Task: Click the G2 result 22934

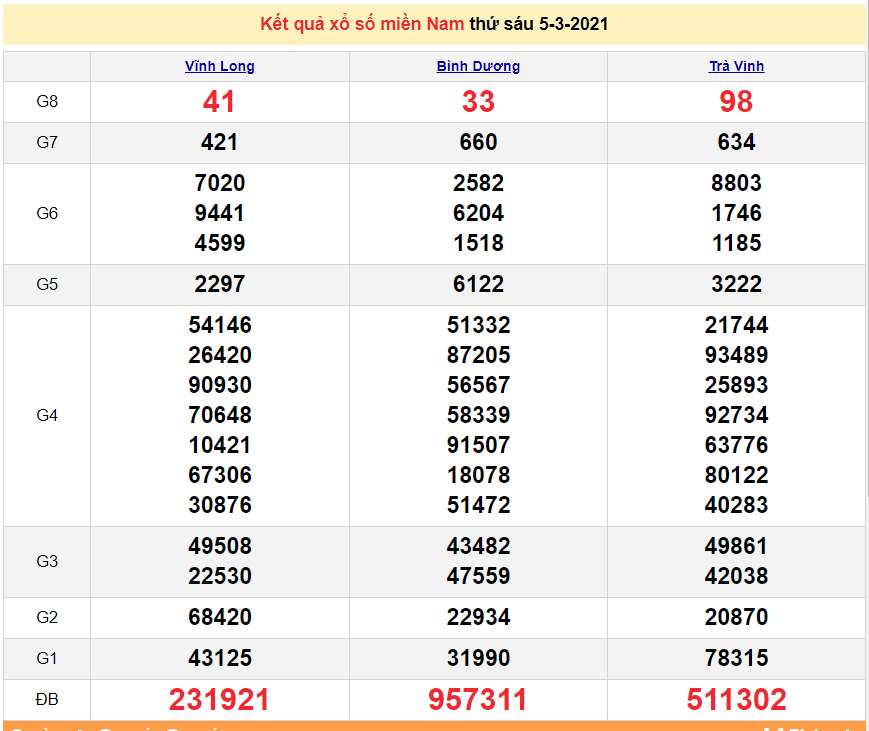Action: [478, 617]
